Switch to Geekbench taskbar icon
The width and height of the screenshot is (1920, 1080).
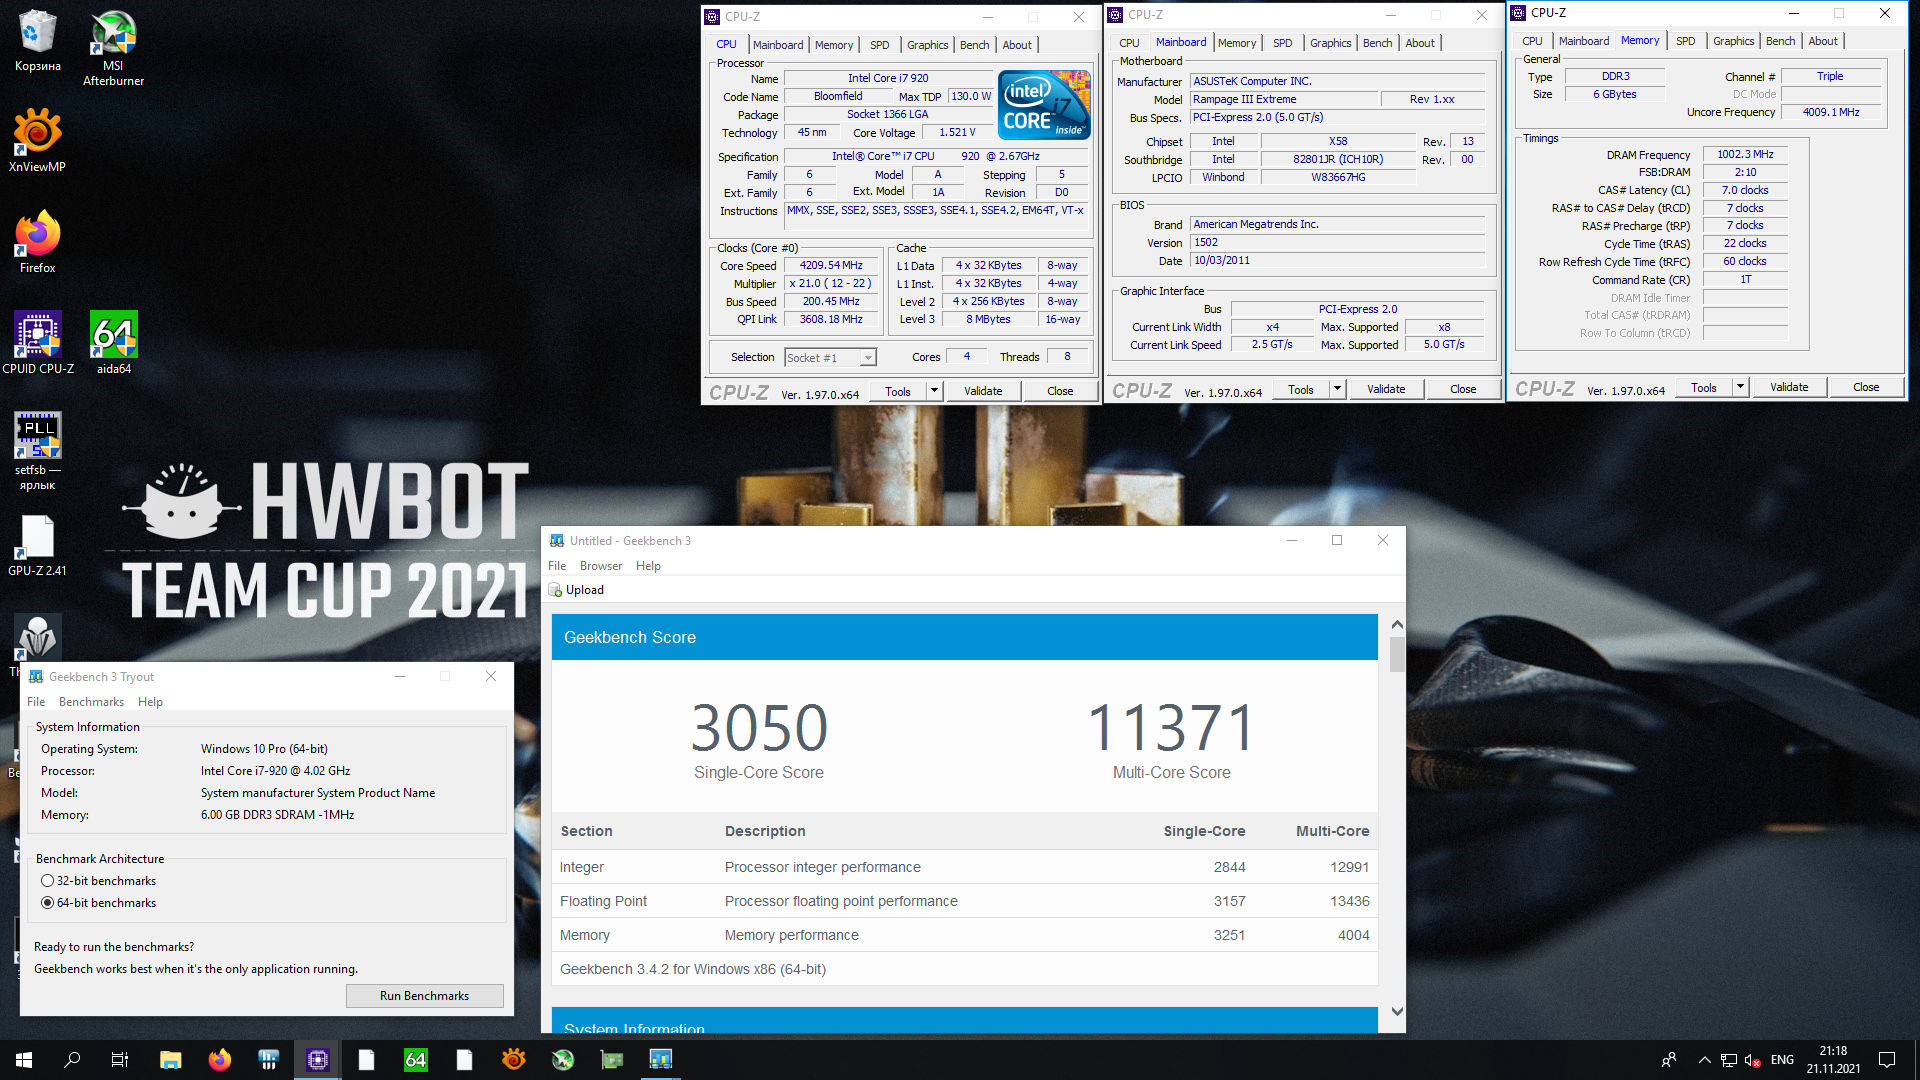[x=661, y=1060]
